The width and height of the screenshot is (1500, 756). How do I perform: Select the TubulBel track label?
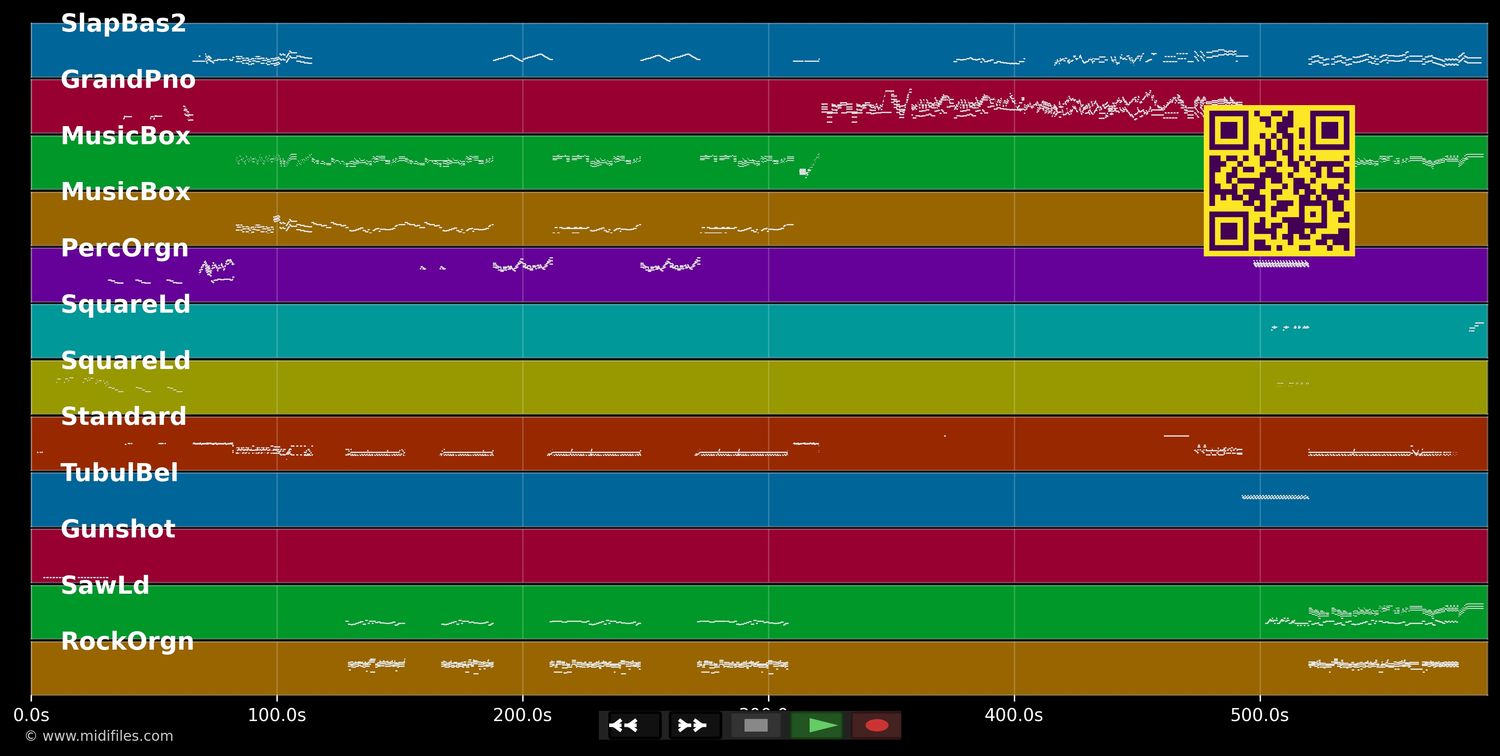pyautogui.click(x=119, y=473)
